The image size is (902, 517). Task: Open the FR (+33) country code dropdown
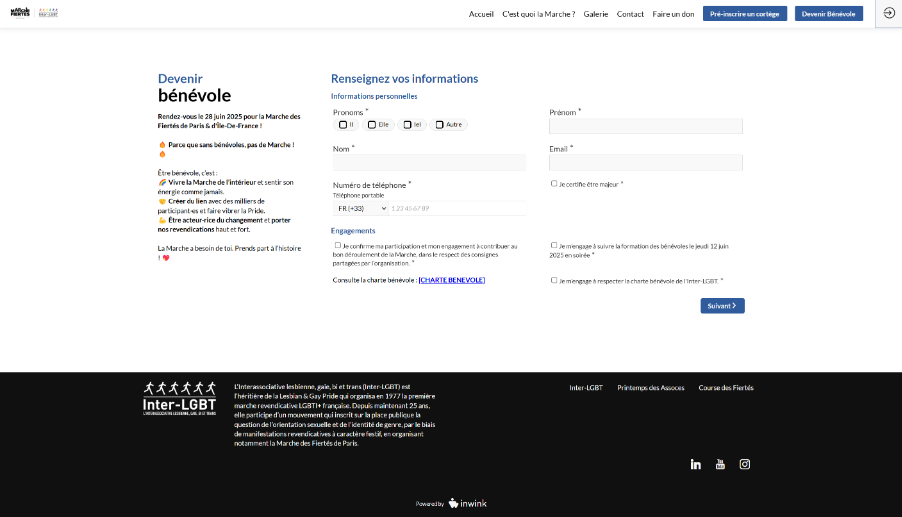pyautogui.click(x=361, y=208)
